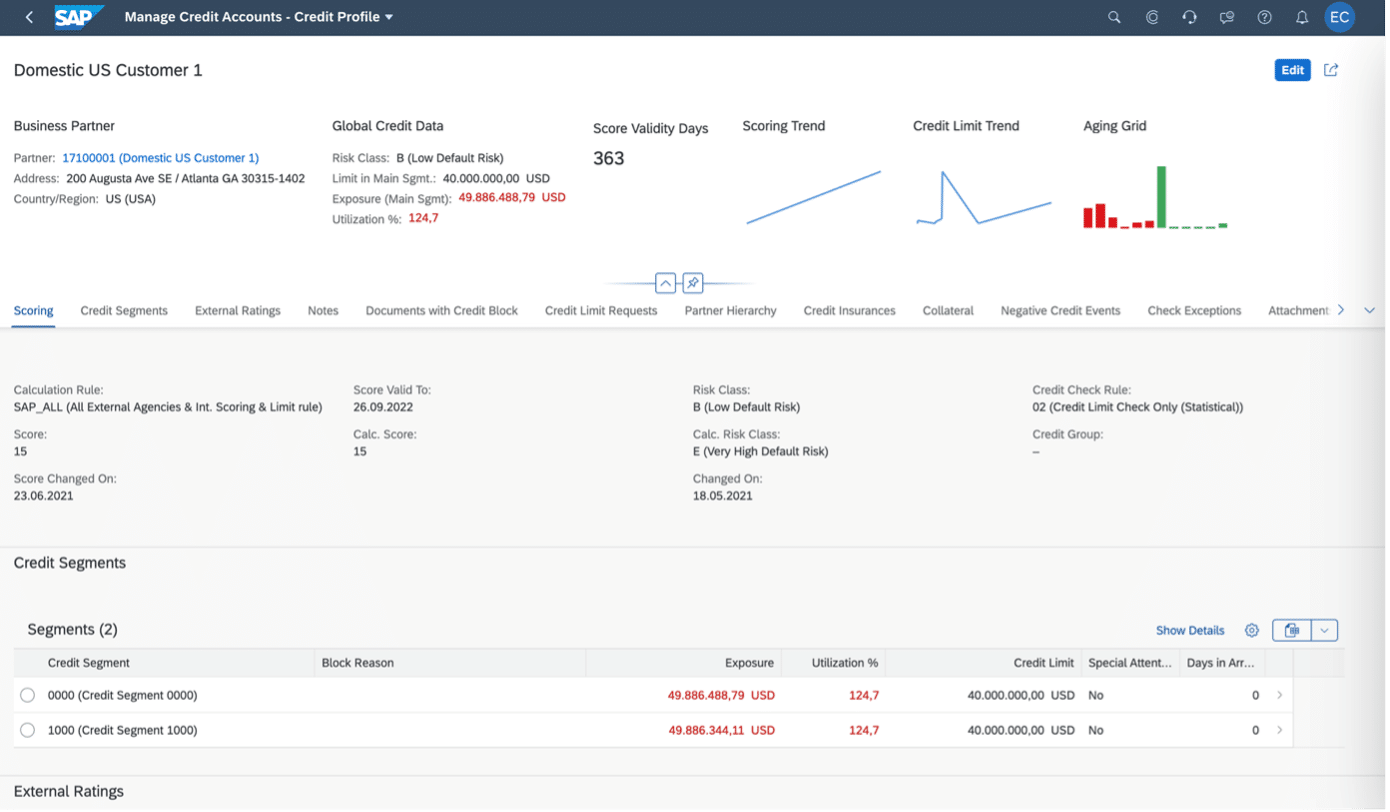The width and height of the screenshot is (1390, 812).
Task: Collapse the header with up chevron
Action: [665, 283]
